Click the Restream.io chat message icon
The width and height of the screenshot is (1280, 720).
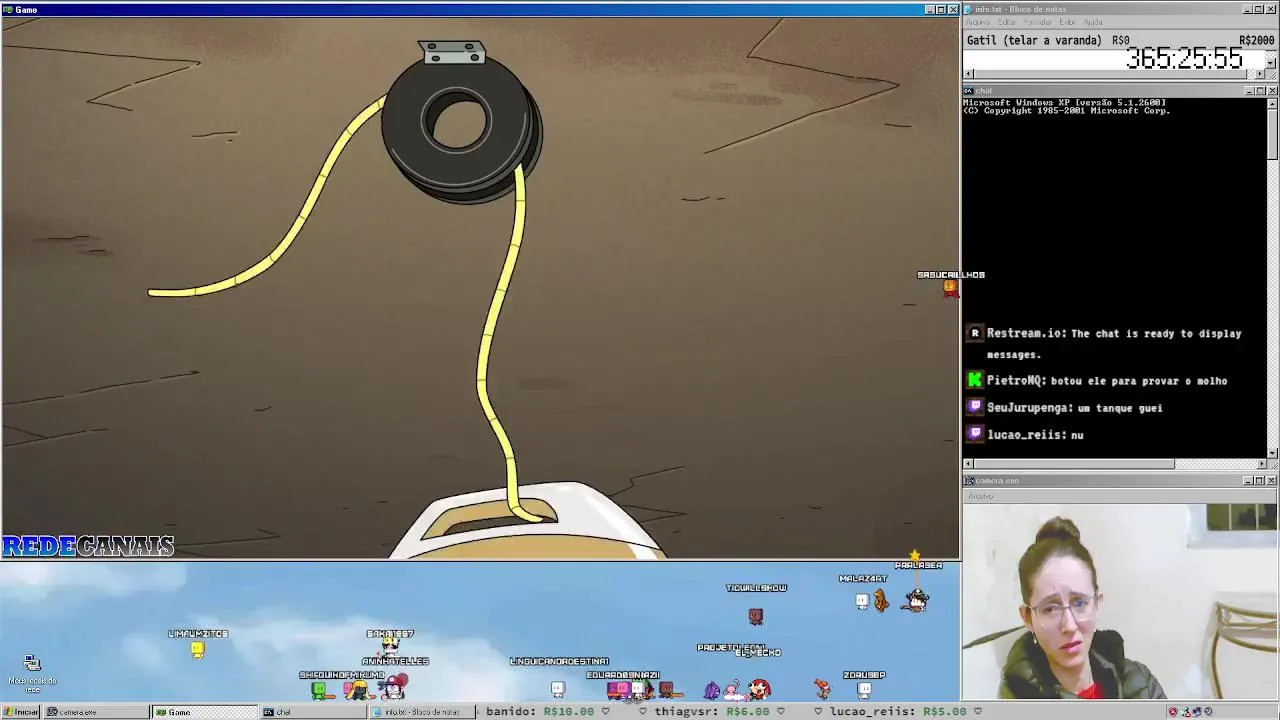point(975,333)
